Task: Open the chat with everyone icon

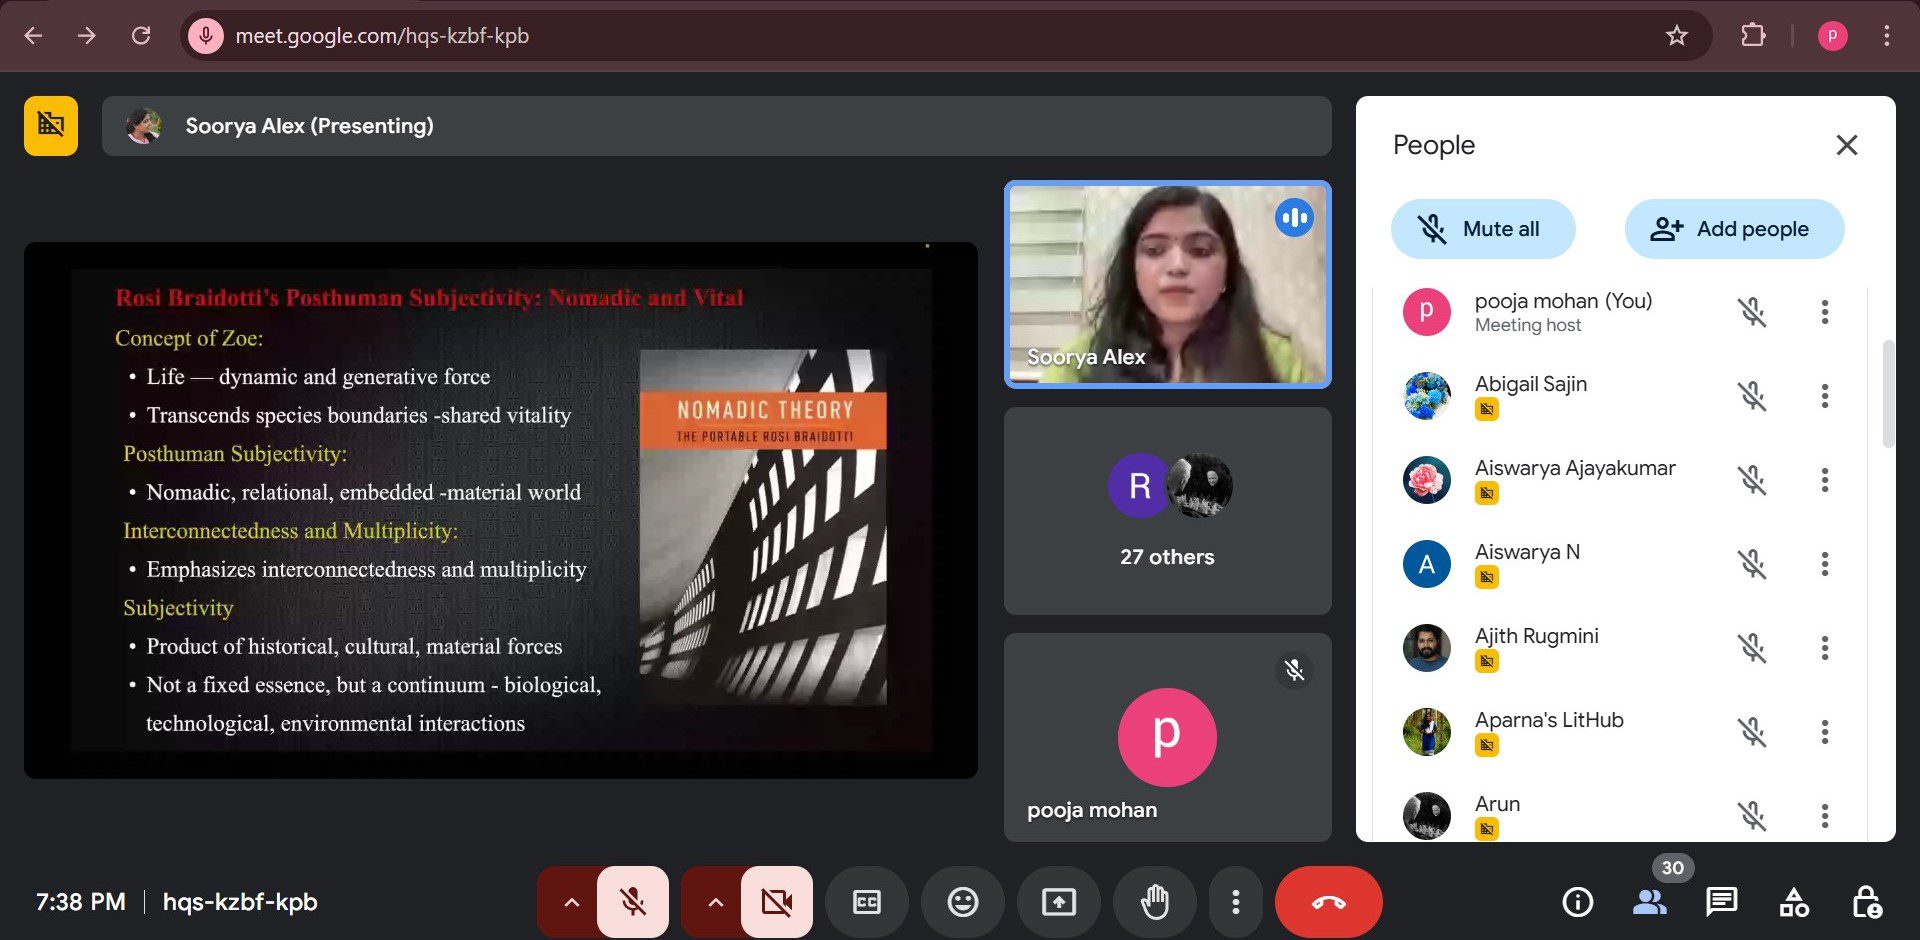Action: tap(1721, 902)
